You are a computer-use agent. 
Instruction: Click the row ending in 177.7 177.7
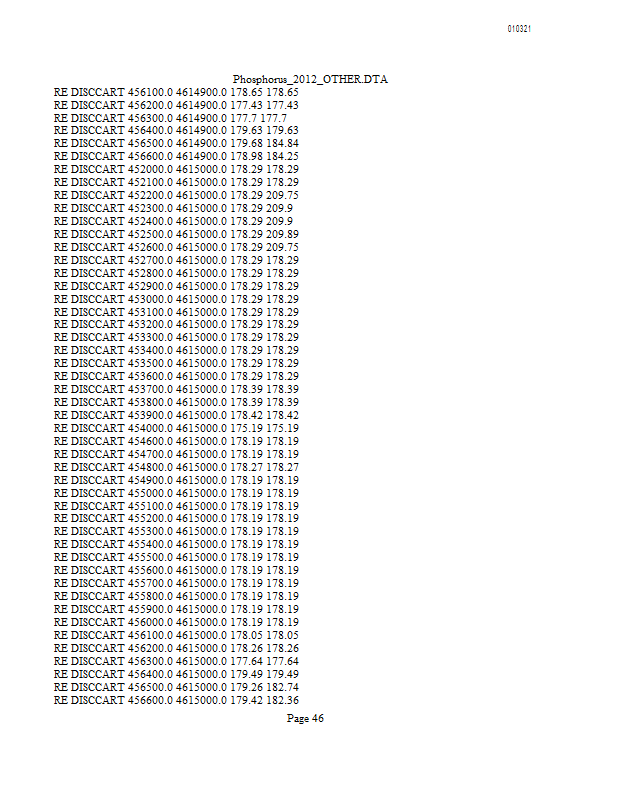pos(170,118)
